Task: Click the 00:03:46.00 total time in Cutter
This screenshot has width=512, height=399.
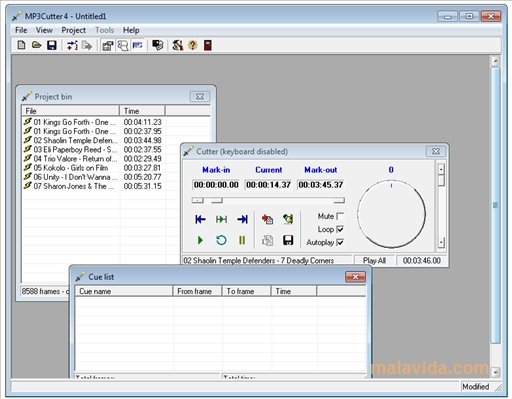Action: pos(421,261)
